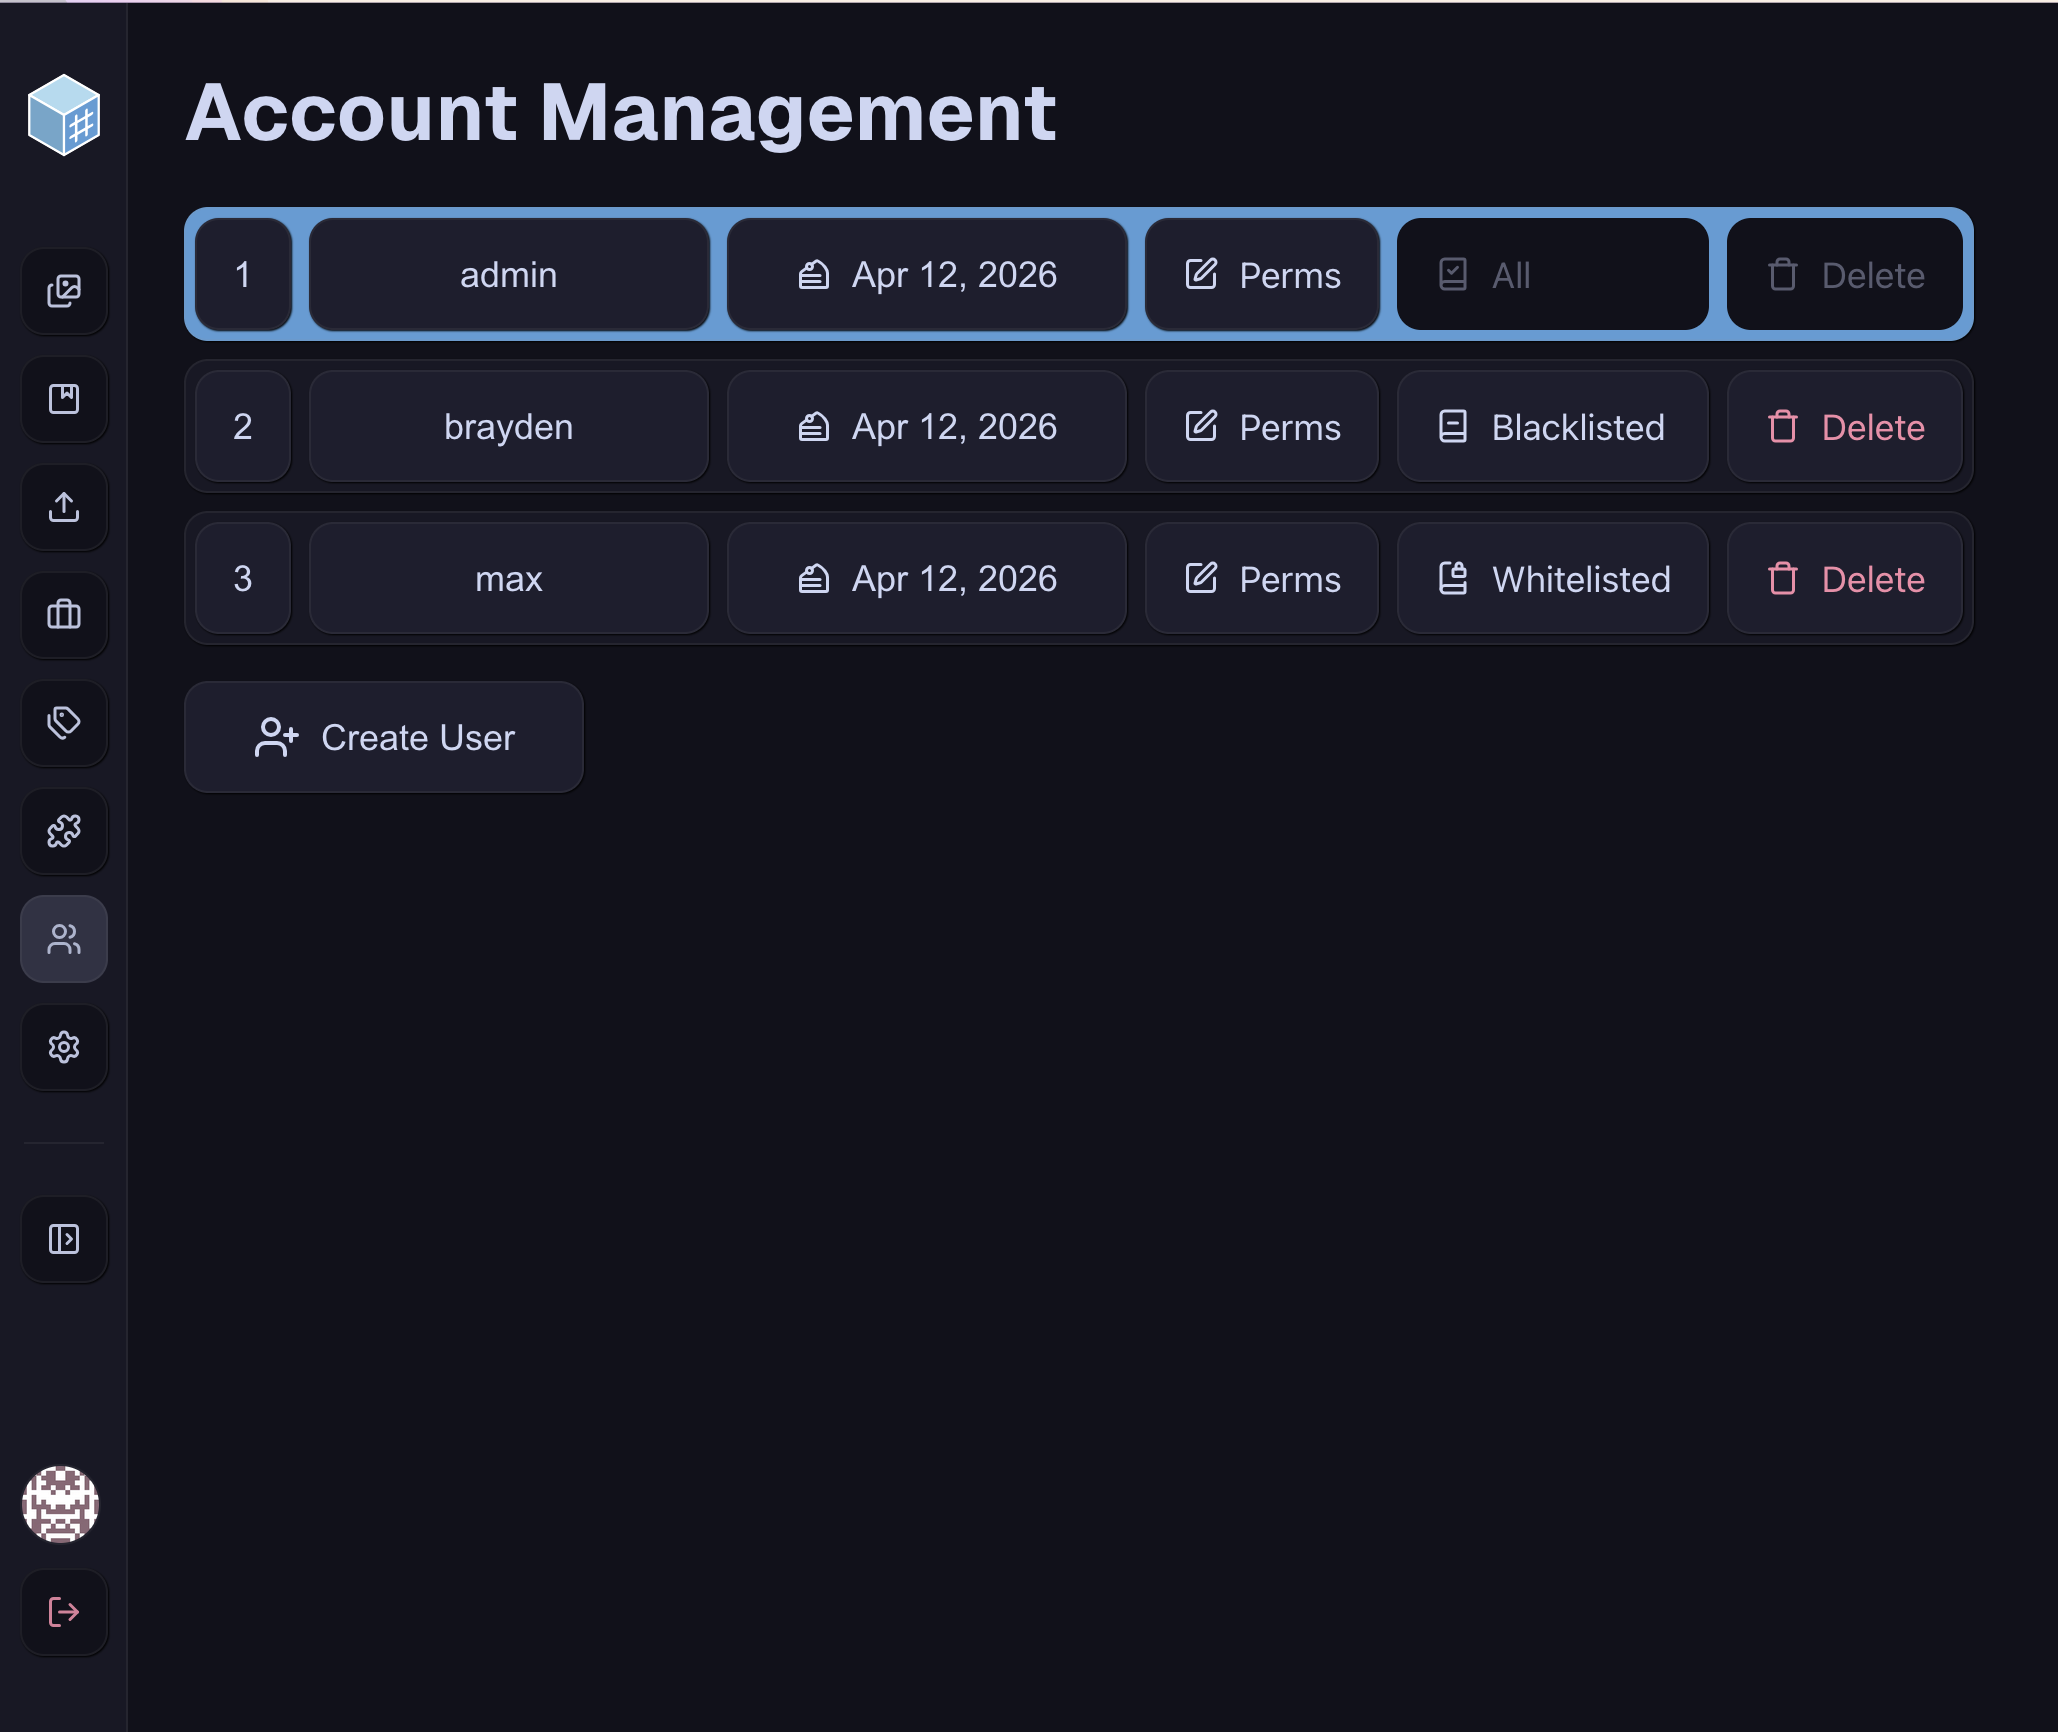Image resolution: width=2058 pixels, height=1732 pixels.
Task: Open the plugins puzzle icon
Action: (x=64, y=832)
